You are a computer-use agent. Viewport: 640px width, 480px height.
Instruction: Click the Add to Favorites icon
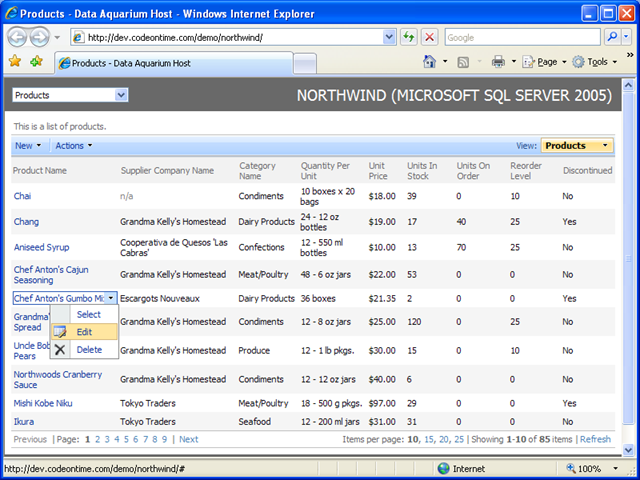37,62
